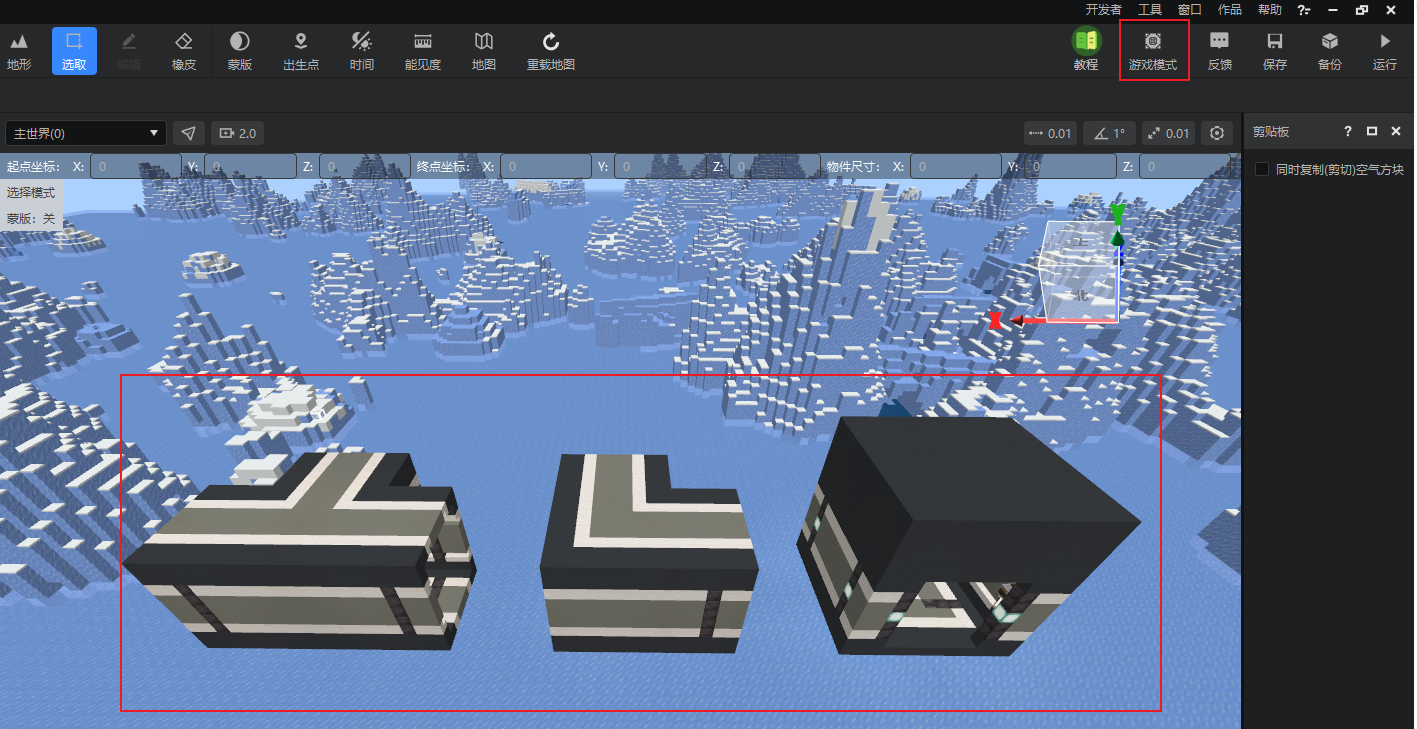Click the 物件尺寸 Y input field
Image resolution: width=1417 pixels, height=729 pixels.
1070,166
